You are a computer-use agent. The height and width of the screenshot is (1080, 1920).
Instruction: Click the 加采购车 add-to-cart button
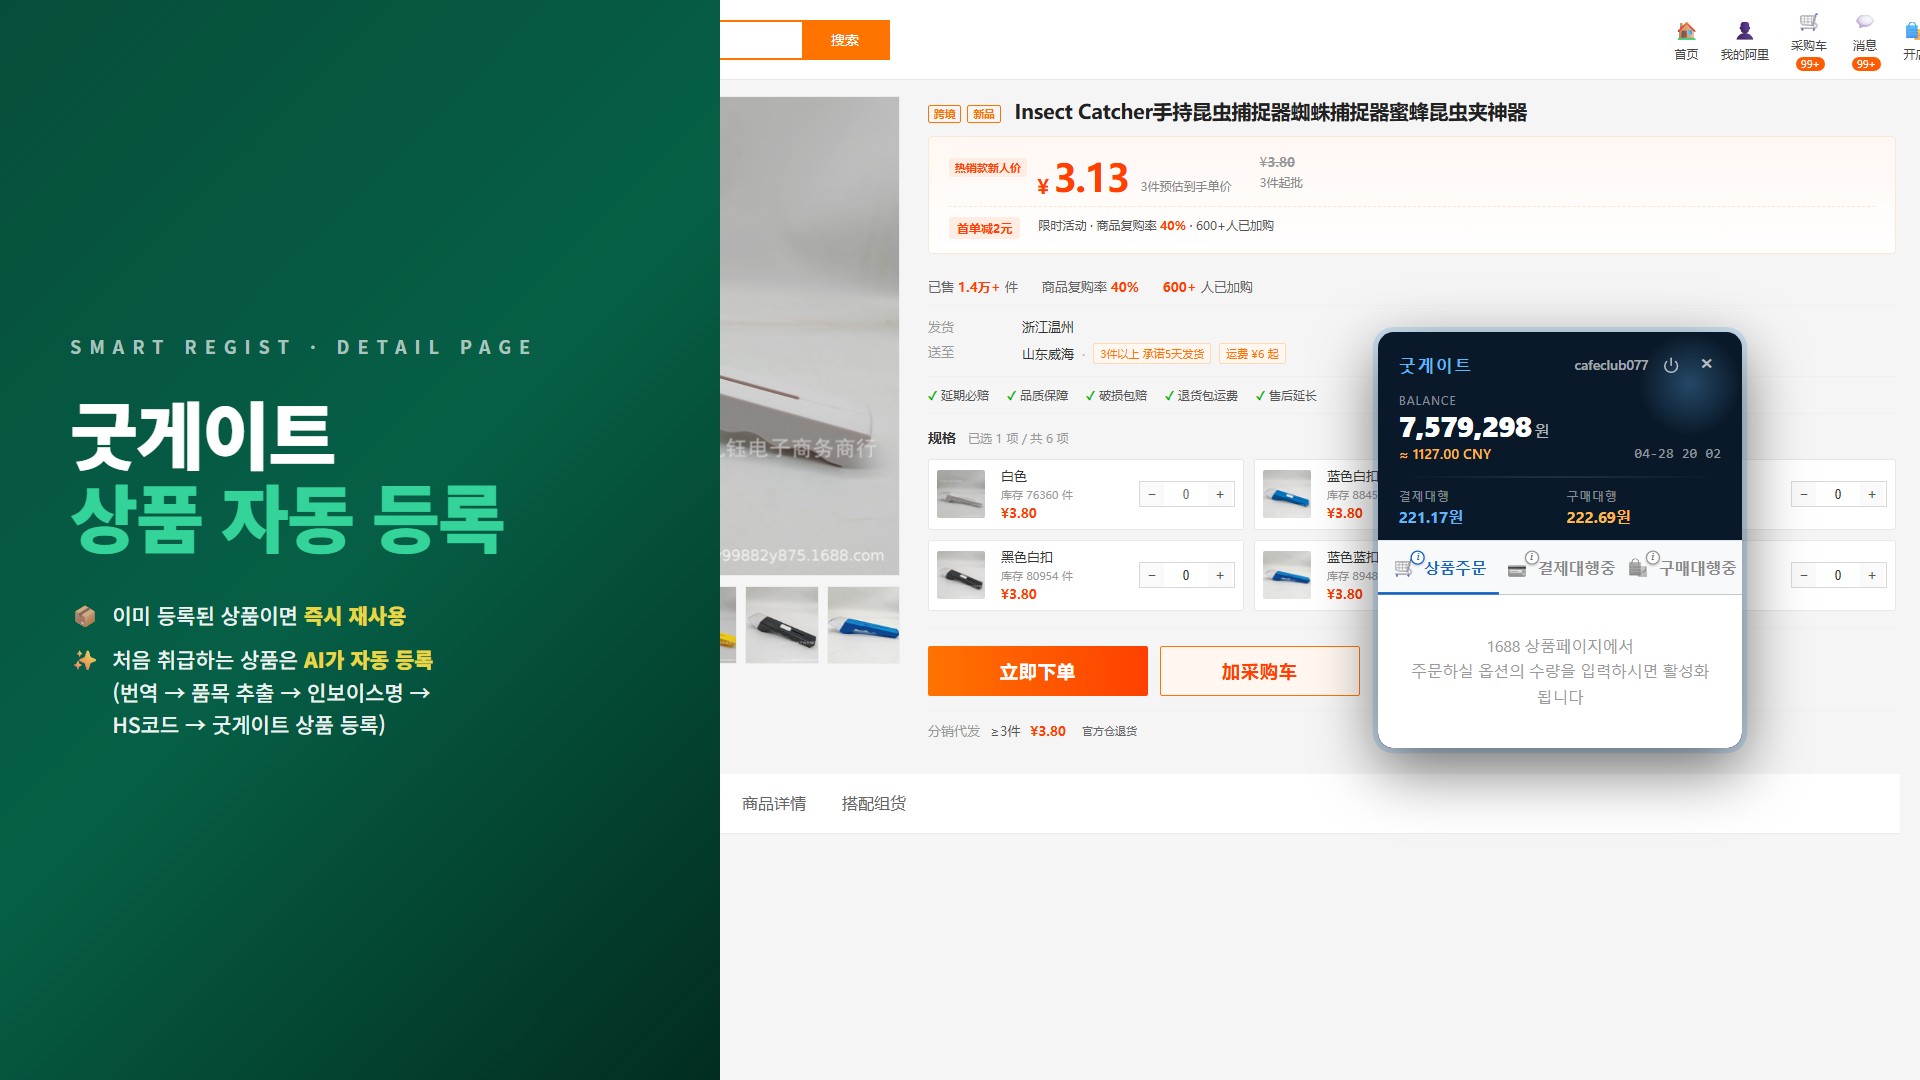coord(1259,671)
